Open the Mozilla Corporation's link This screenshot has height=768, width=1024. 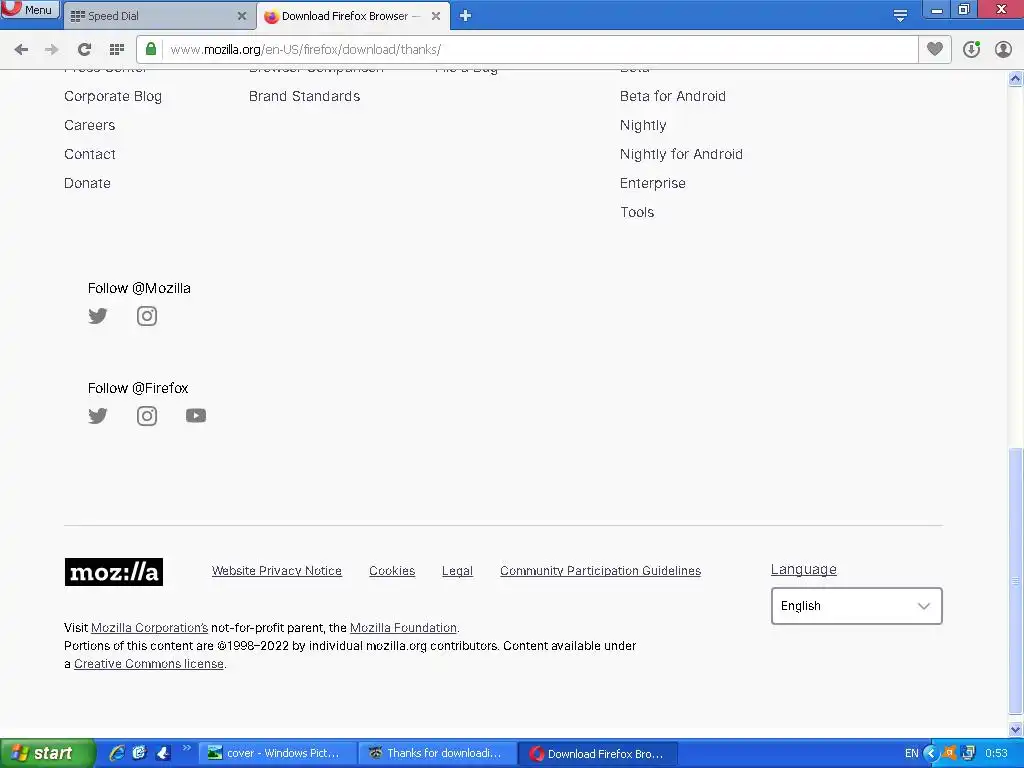point(150,628)
